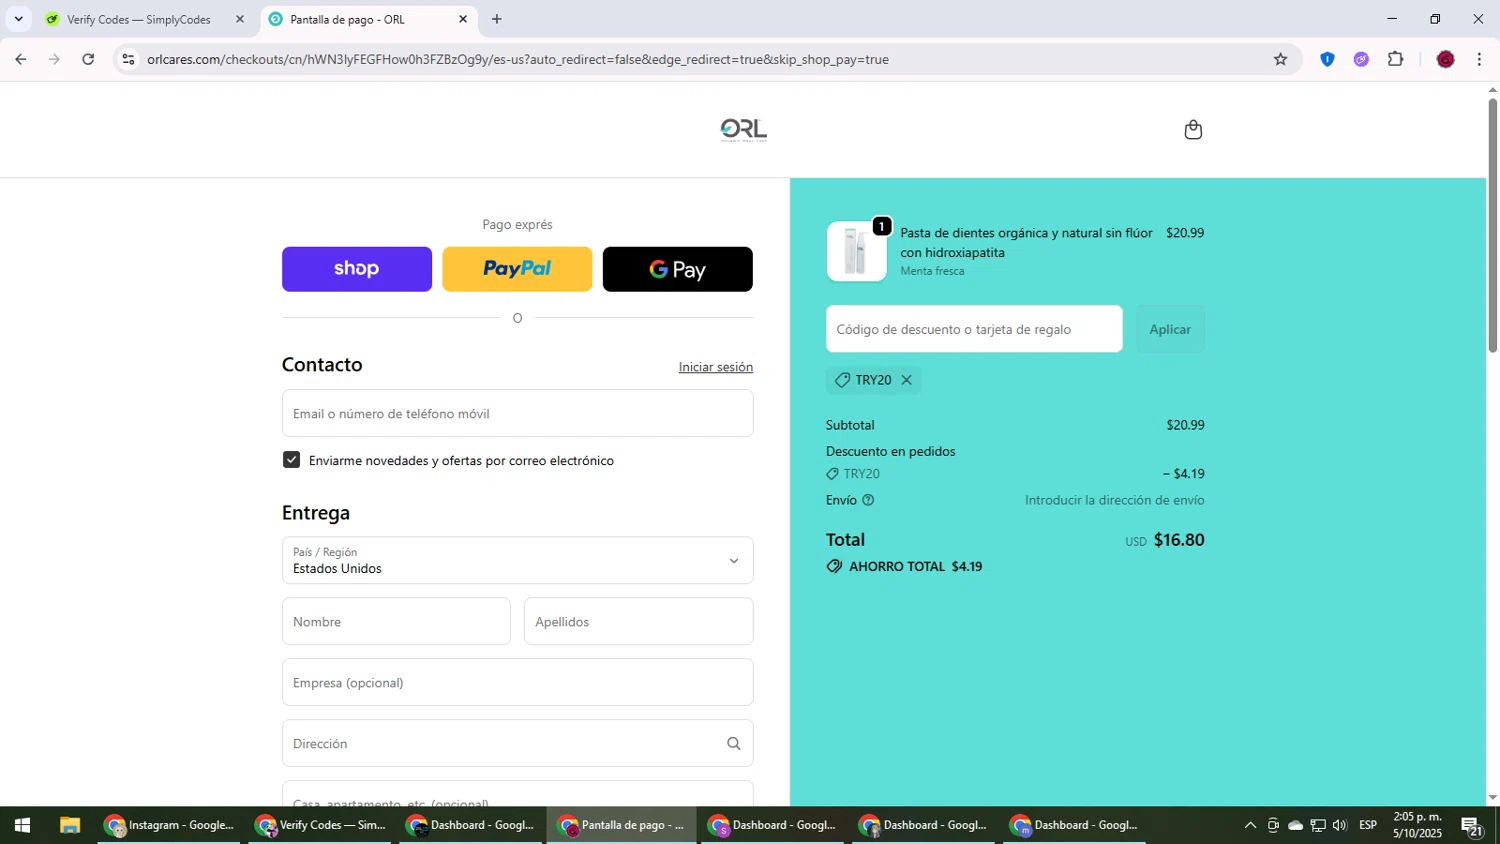Screen dimensions: 1500x844
Task: Pay with the Shop express button
Action: (x=357, y=269)
